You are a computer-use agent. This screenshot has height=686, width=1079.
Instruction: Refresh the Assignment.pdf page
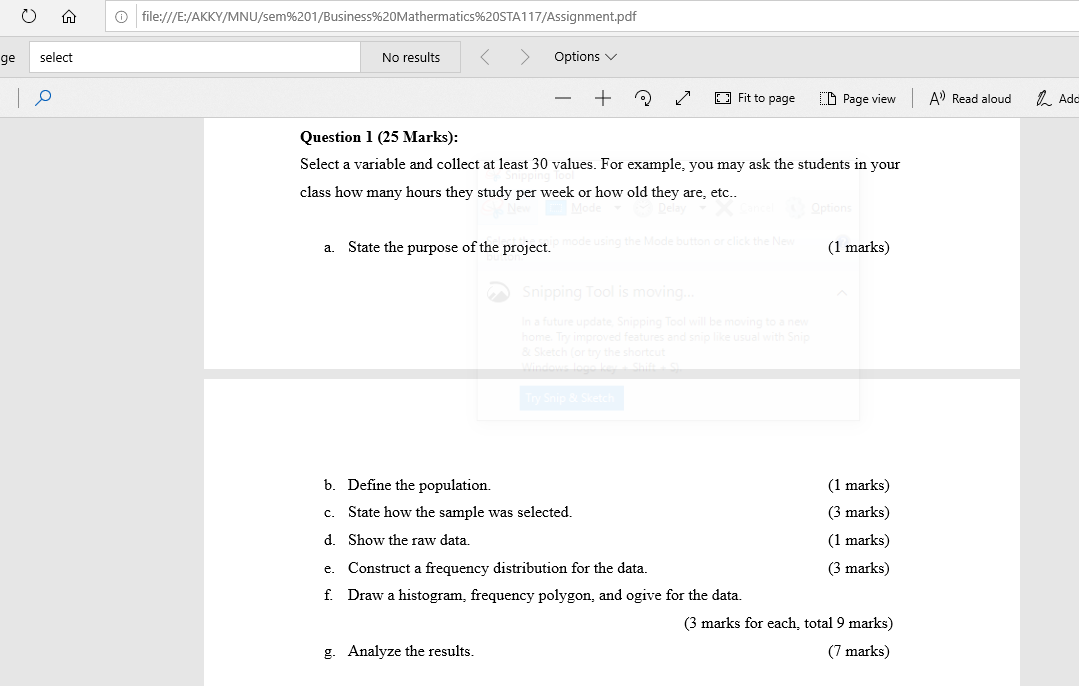tap(27, 16)
